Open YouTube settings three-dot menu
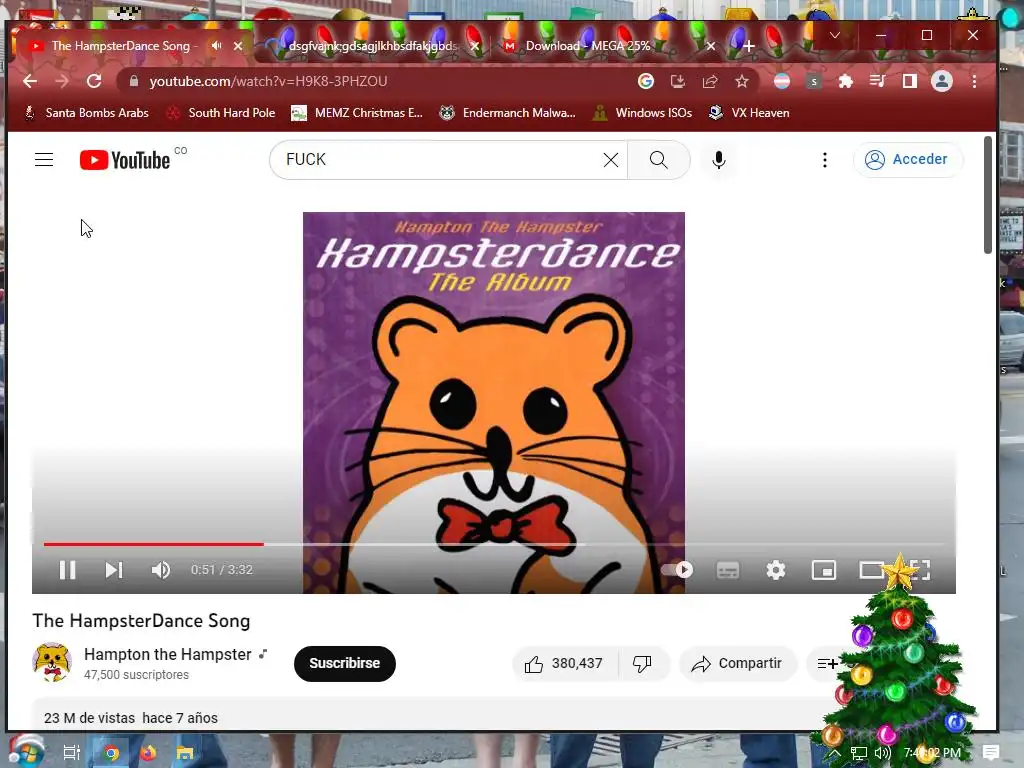The width and height of the screenshot is (1024, 768). coord(825,160)
